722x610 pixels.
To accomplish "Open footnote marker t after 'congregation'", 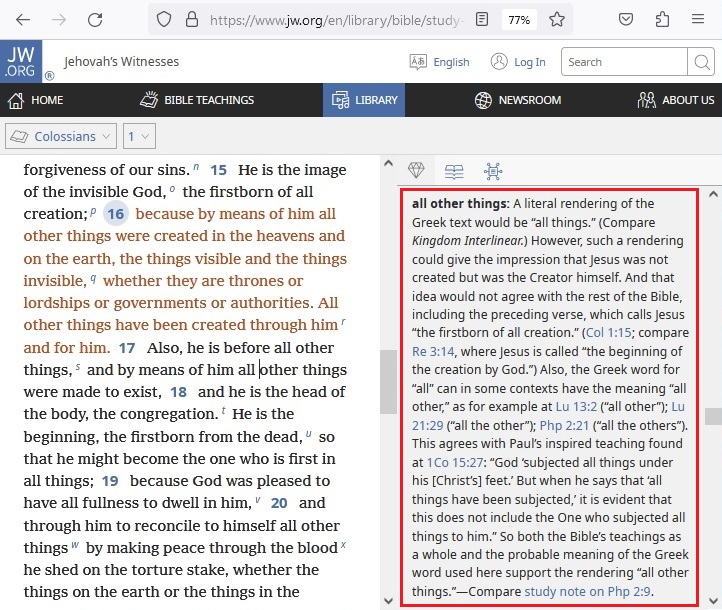I will click(x=223, y=411).
